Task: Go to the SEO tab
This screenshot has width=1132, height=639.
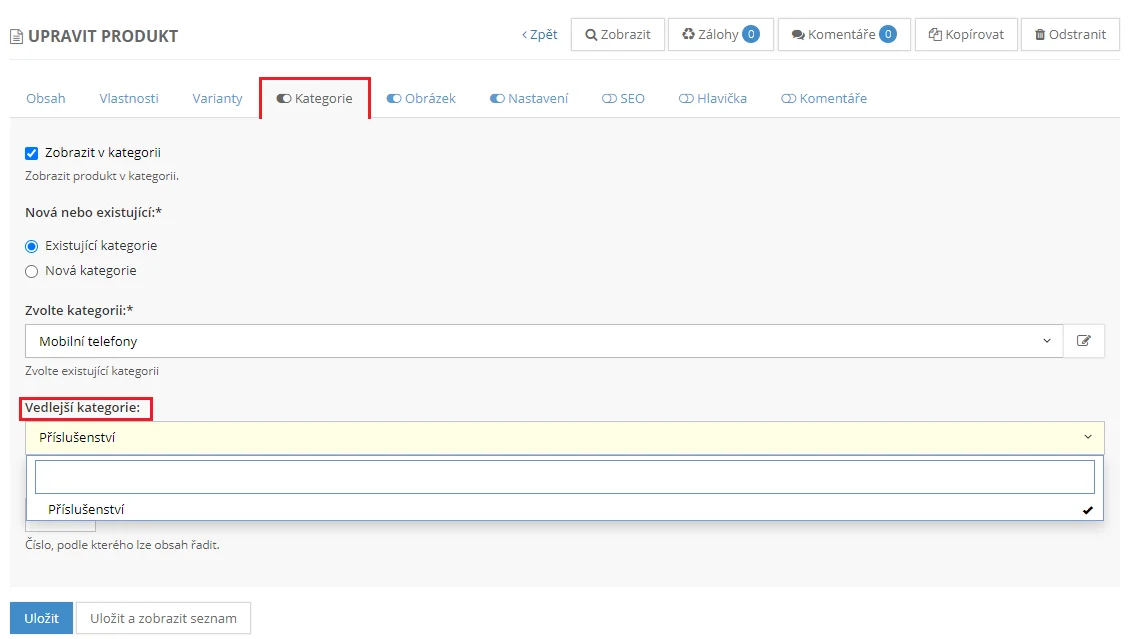Action: point(623,98)
